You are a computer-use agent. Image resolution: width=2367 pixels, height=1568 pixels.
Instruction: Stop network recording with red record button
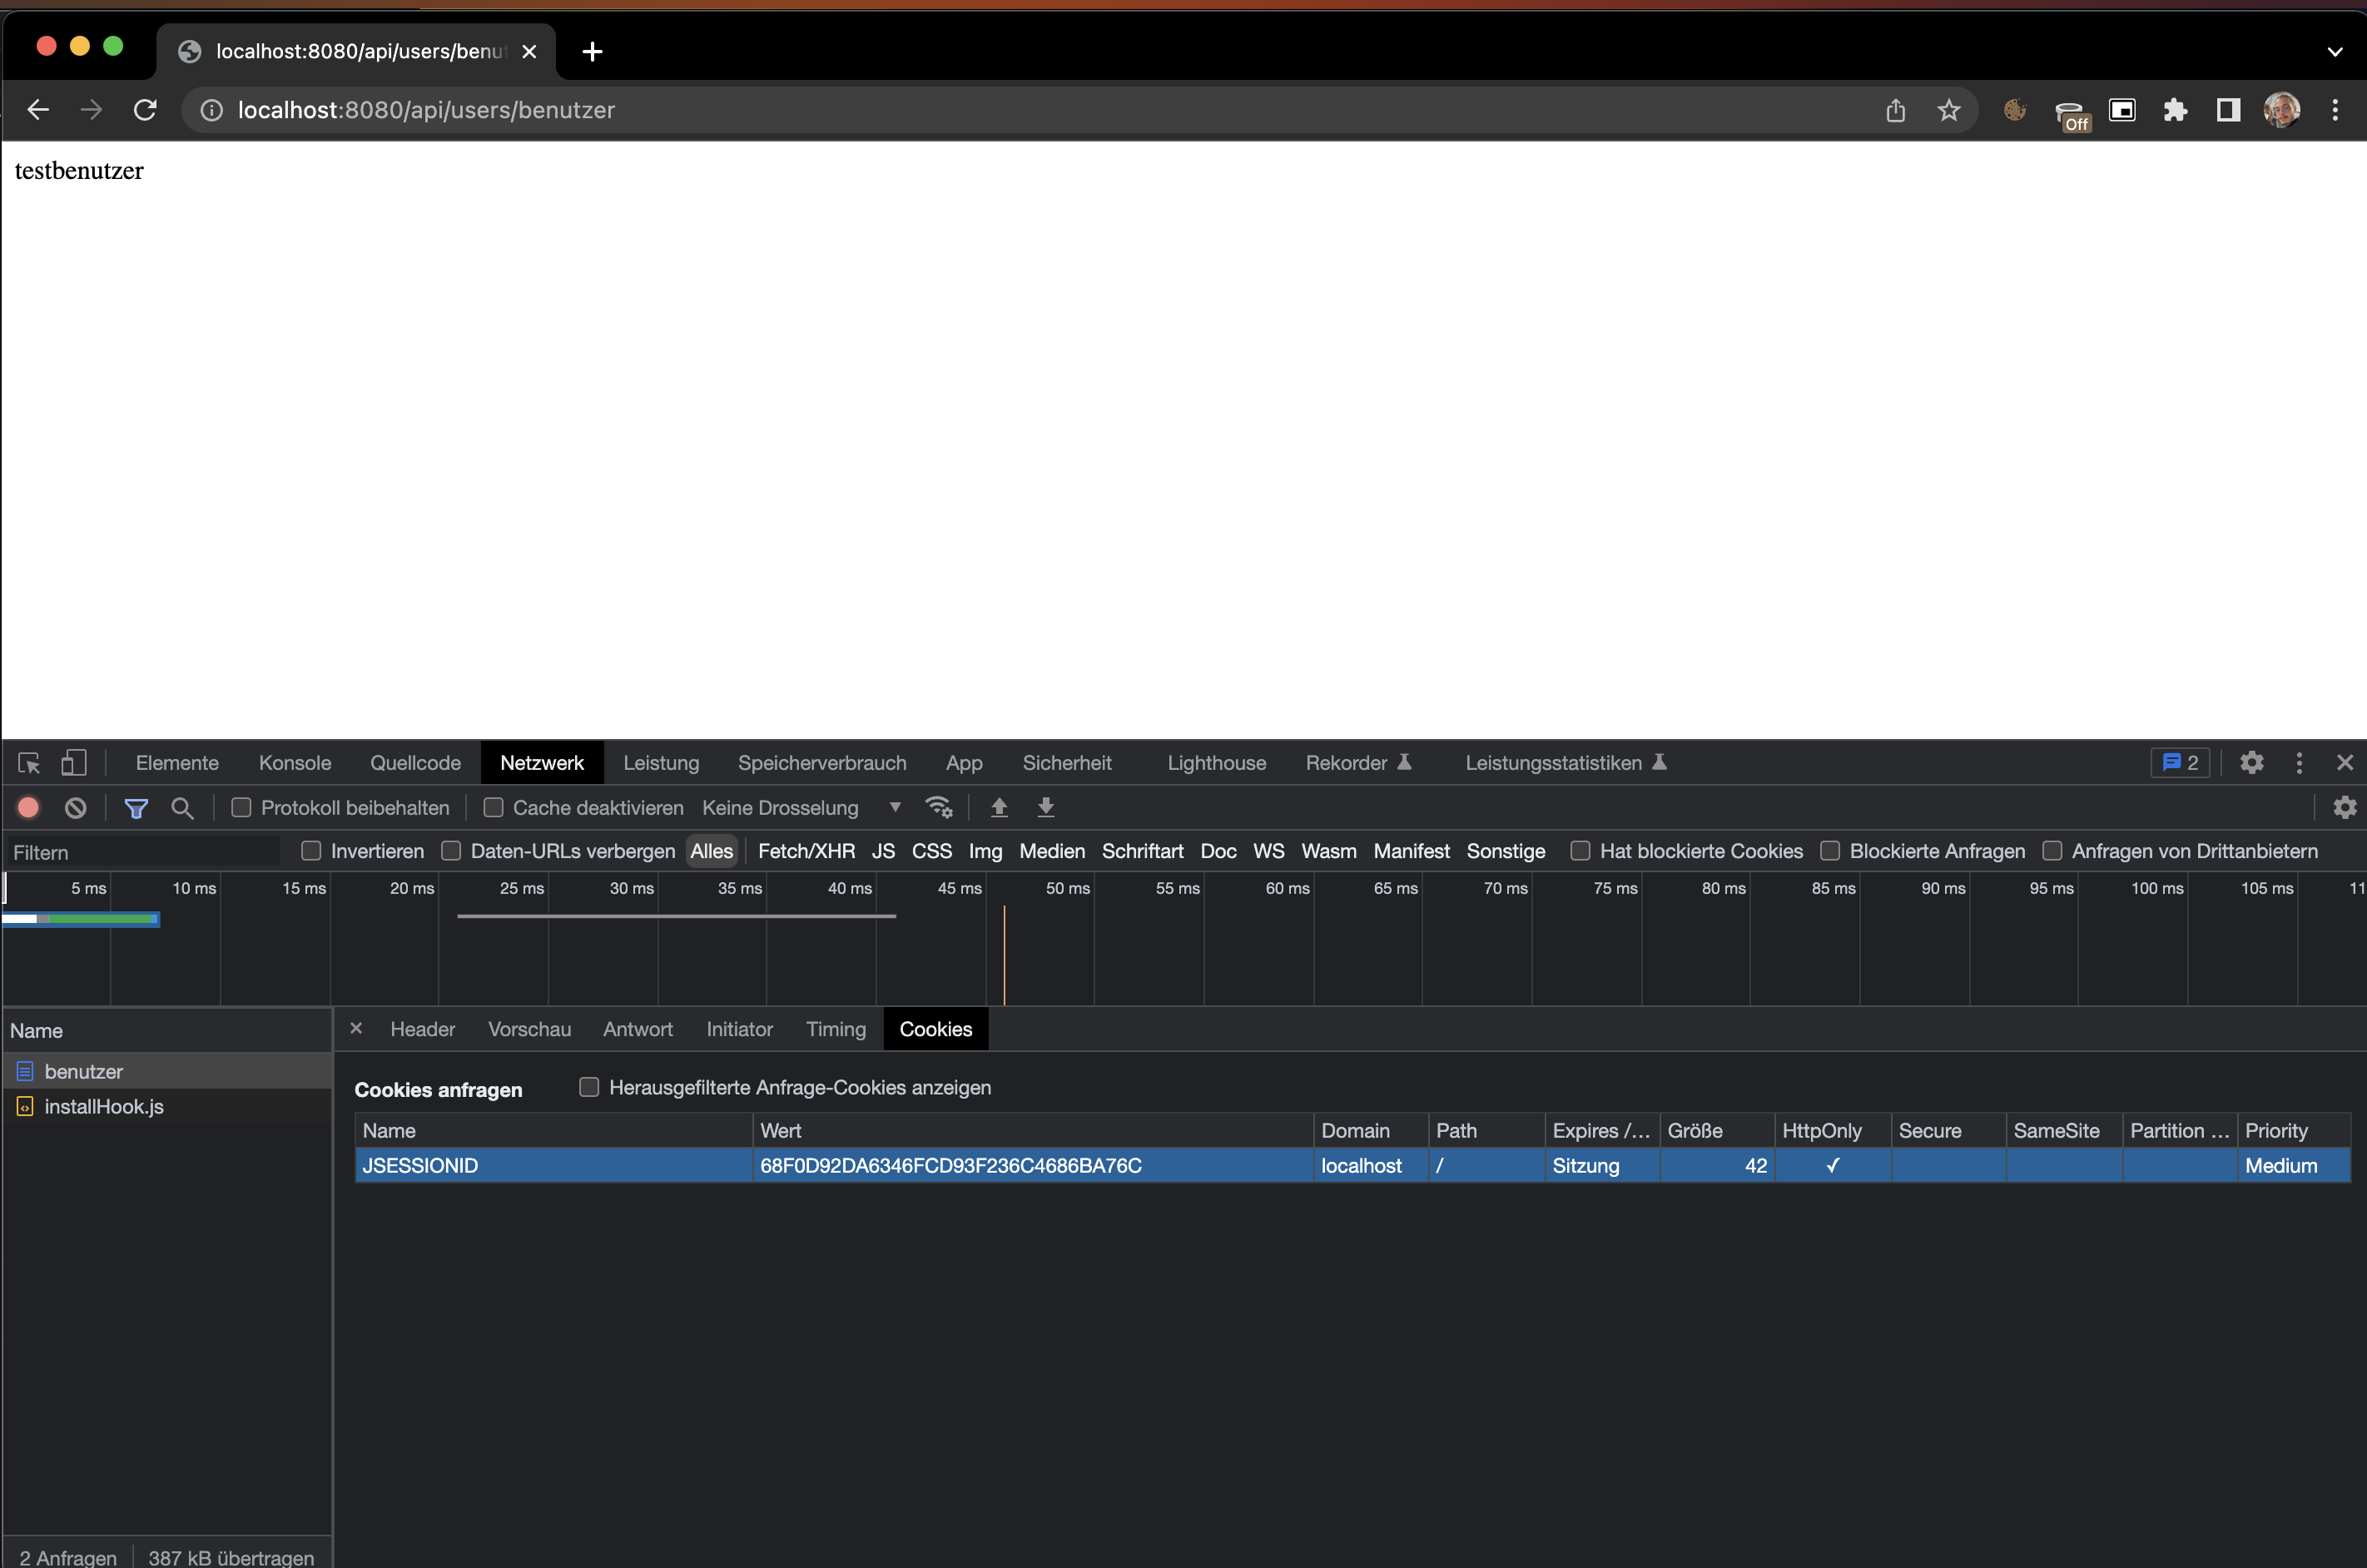(29, 807)
